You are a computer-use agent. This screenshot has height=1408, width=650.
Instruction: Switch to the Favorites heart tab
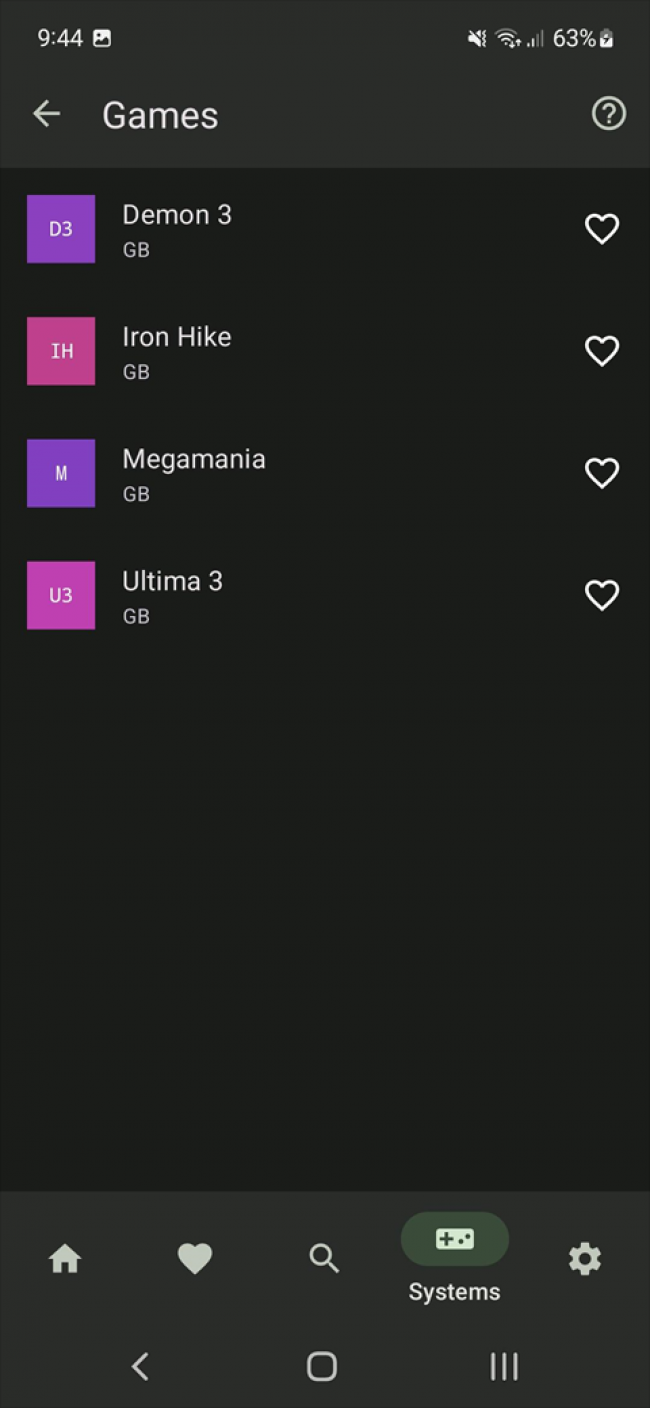[x=195, y=1258]
